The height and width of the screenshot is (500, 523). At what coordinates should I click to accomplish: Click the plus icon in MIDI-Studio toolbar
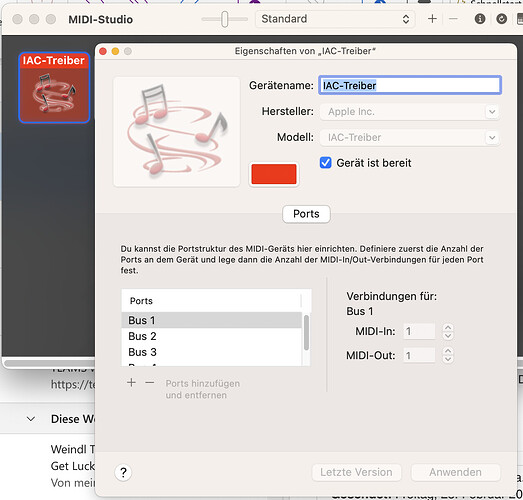pyautogui.click(x=432, y=19)
